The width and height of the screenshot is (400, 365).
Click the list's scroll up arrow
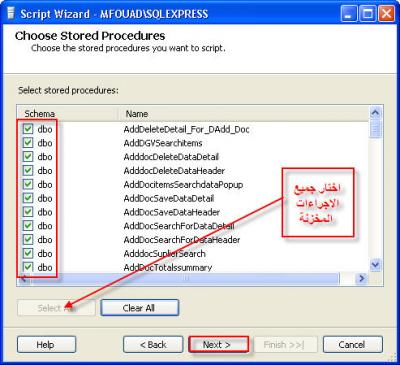[x=376, y=113]
